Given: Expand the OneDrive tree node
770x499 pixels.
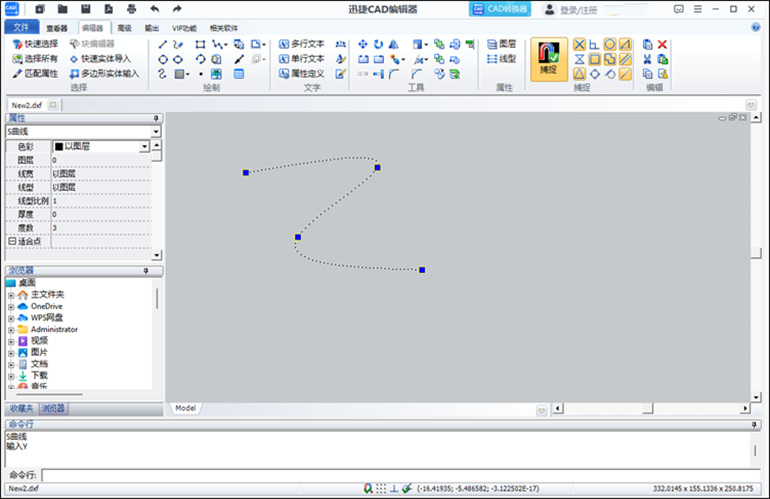Looking at the screenshot, I should pyautogui.click(x=11, y=306).
